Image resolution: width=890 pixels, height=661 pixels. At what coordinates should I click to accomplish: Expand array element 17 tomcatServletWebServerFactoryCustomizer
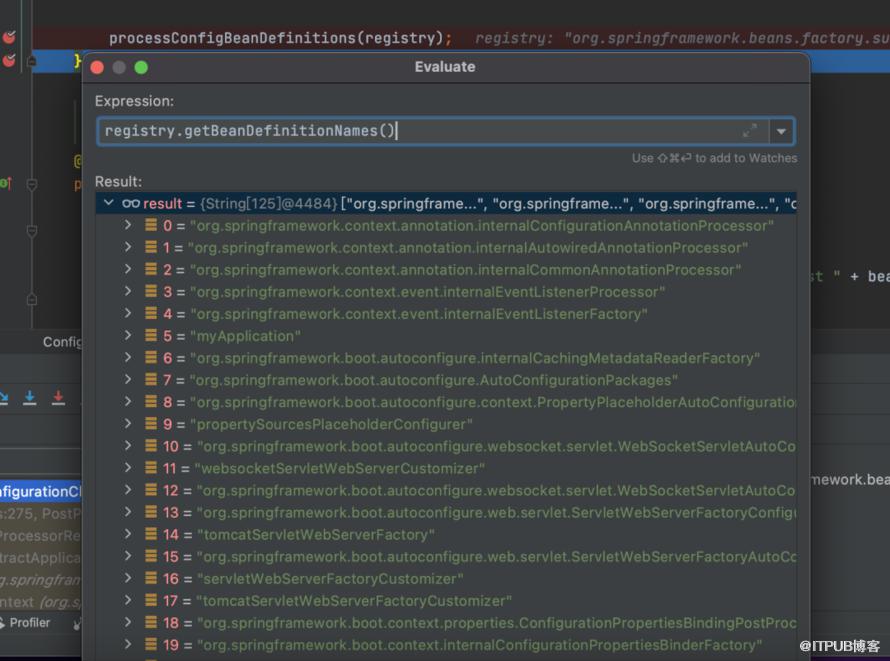coord(128,600)
